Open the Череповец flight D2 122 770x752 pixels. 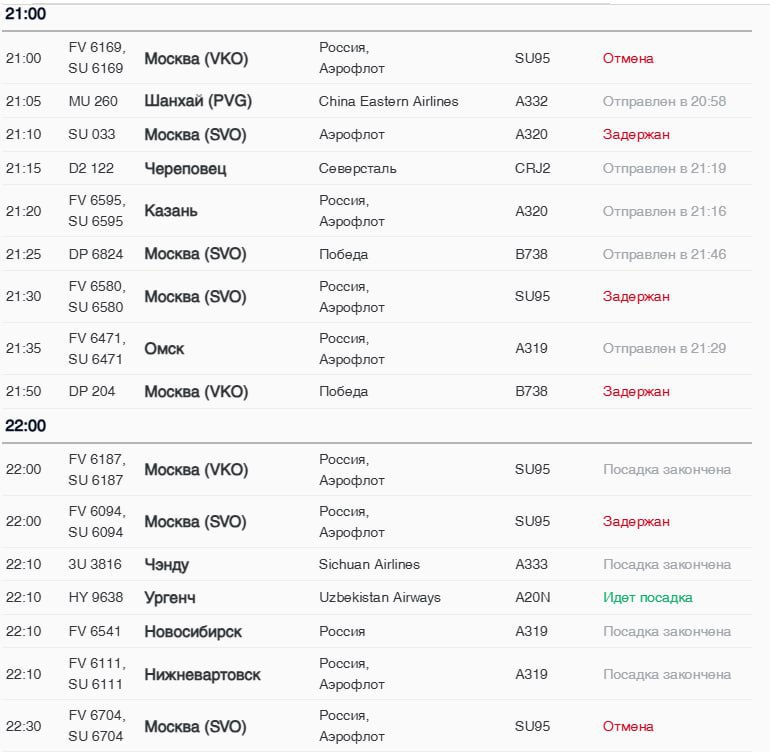pyautogui.click(x=185, y=168)
